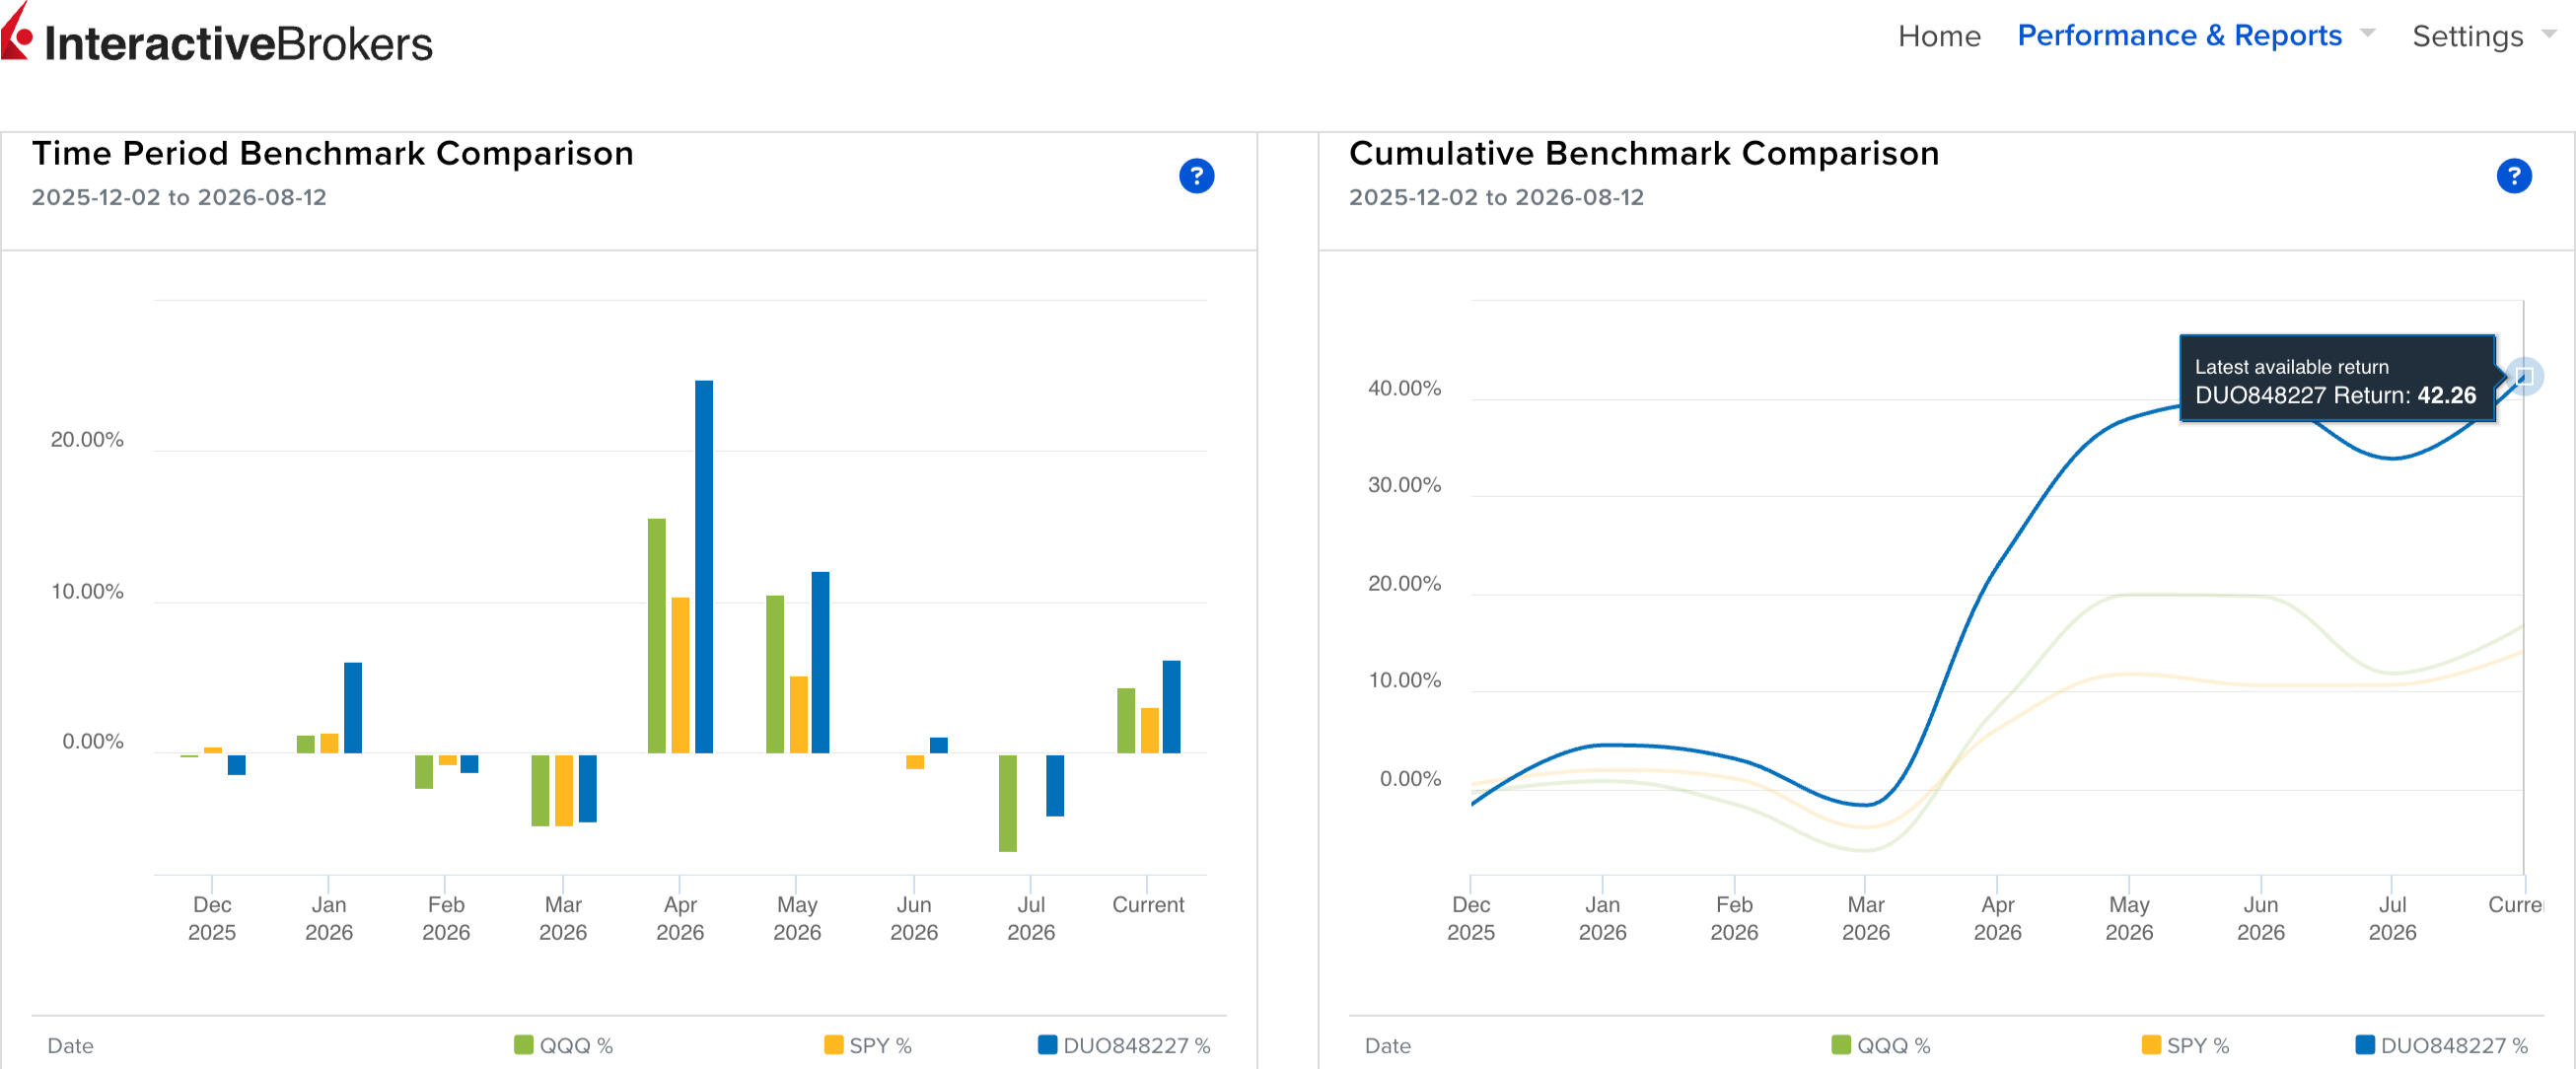Expand Performance & Reports dropdown arrow

coord(2367,33)
